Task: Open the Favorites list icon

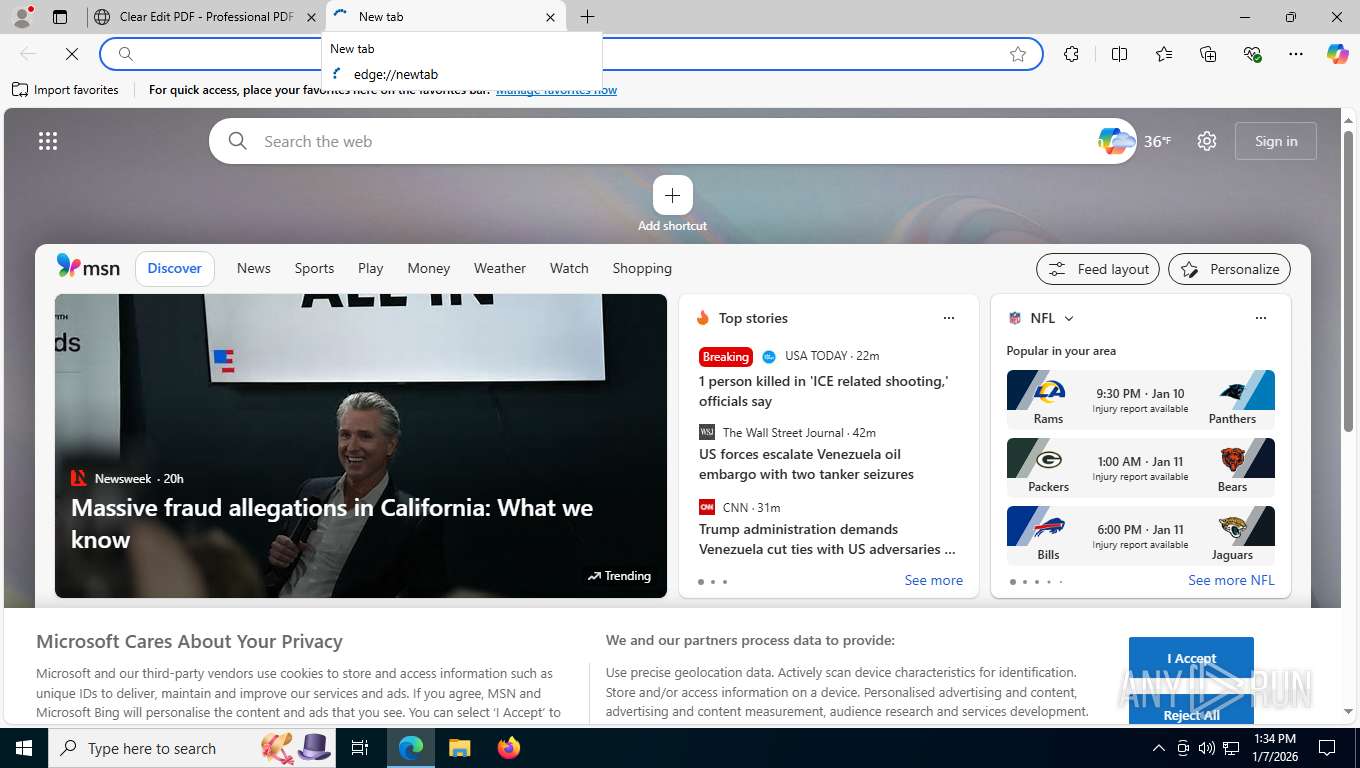Action: [1164, 54]
